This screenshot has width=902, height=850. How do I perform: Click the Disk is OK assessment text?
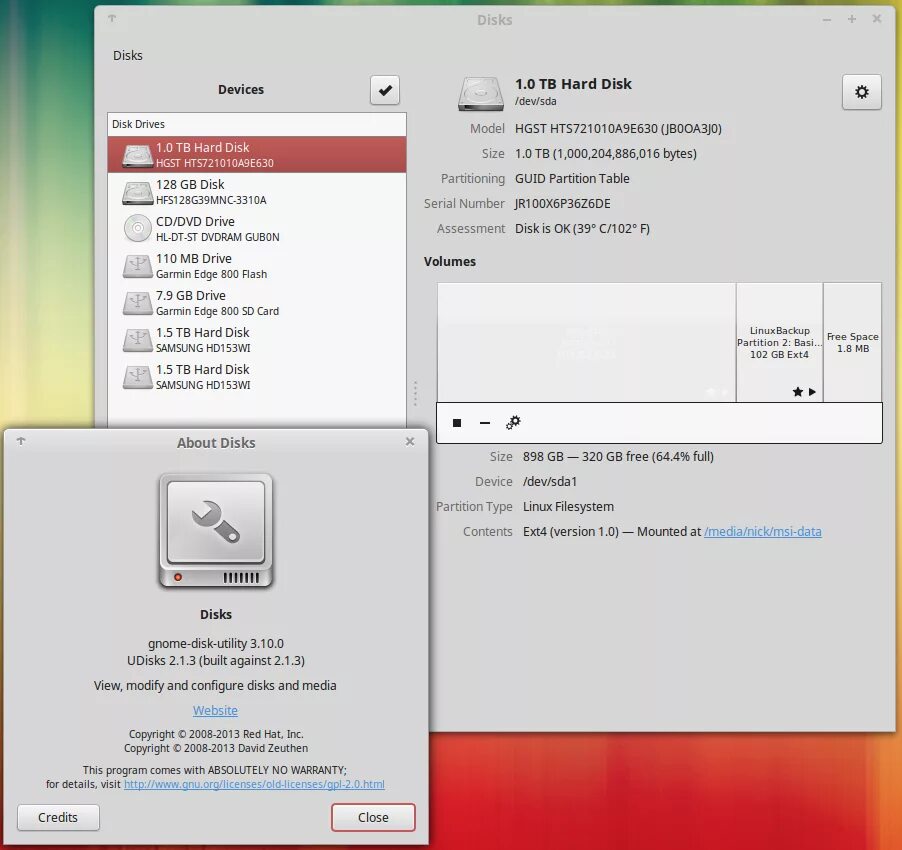click(582, 229)
